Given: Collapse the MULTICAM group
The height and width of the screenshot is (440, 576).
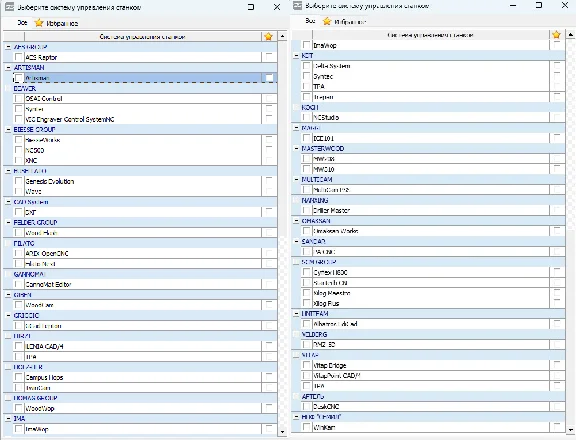Looking at the screenshot, I should pyautogui.click(x=296, y=179).
